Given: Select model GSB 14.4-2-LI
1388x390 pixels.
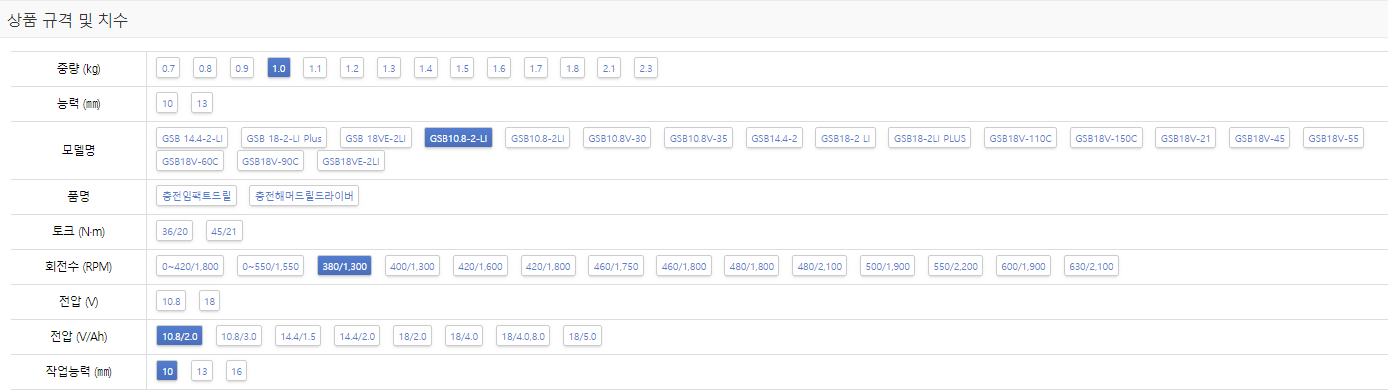Looking at the screenshot, I should coord(193,138).
